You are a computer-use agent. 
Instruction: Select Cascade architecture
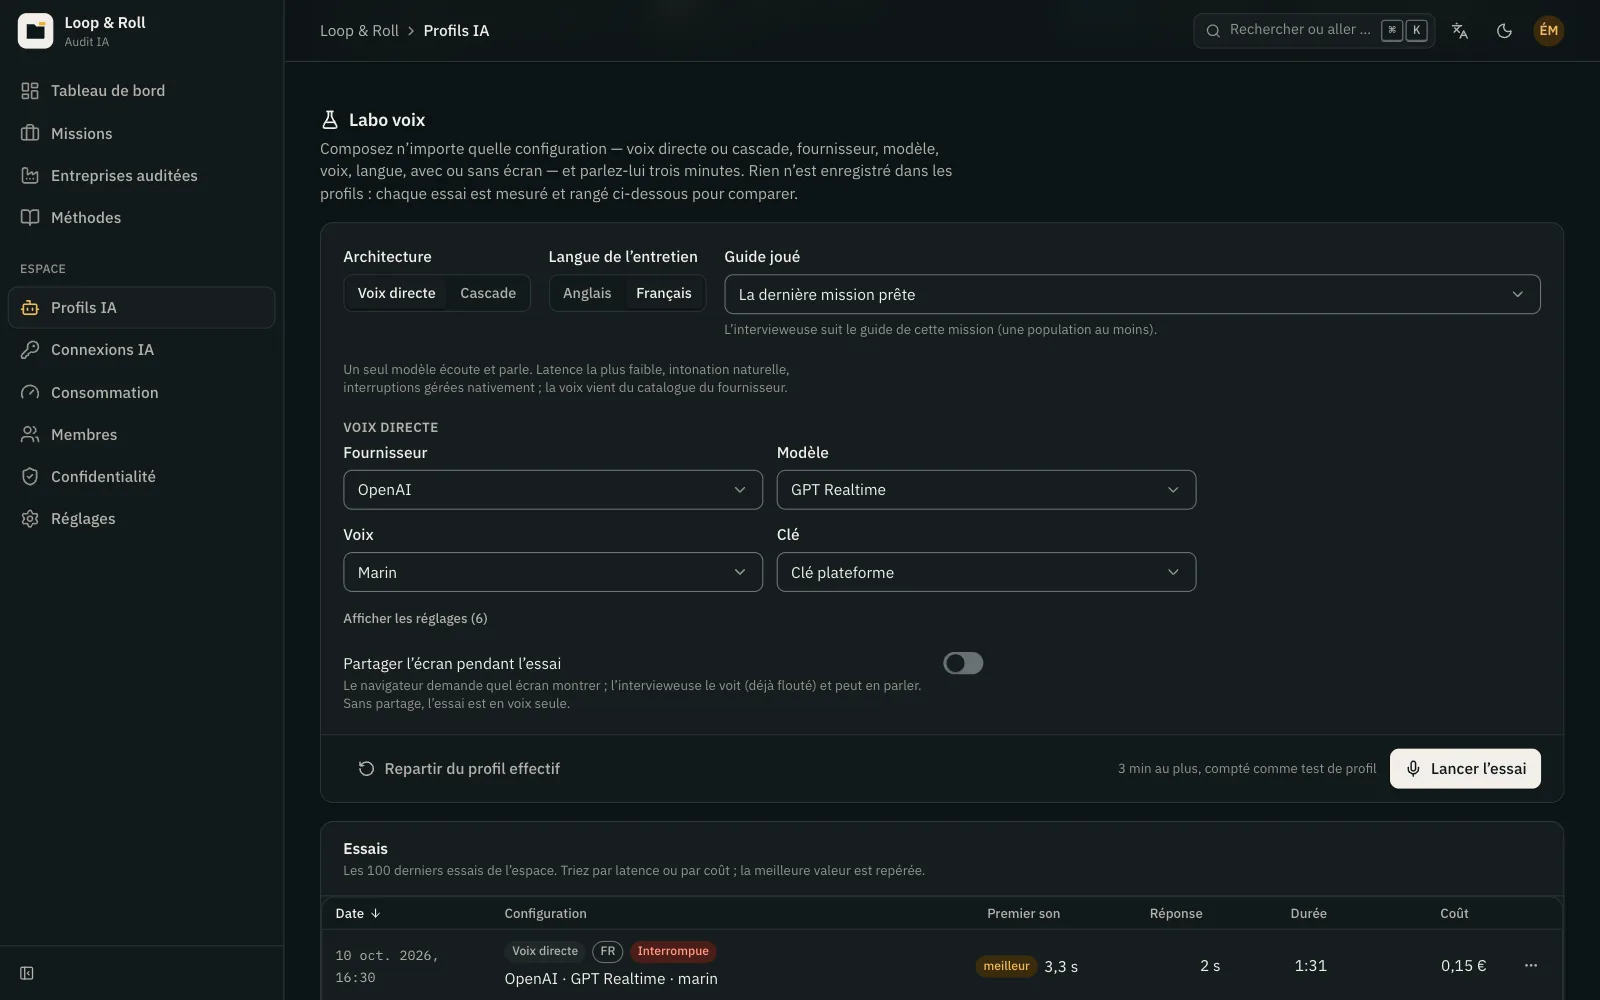tap(488, 293)
